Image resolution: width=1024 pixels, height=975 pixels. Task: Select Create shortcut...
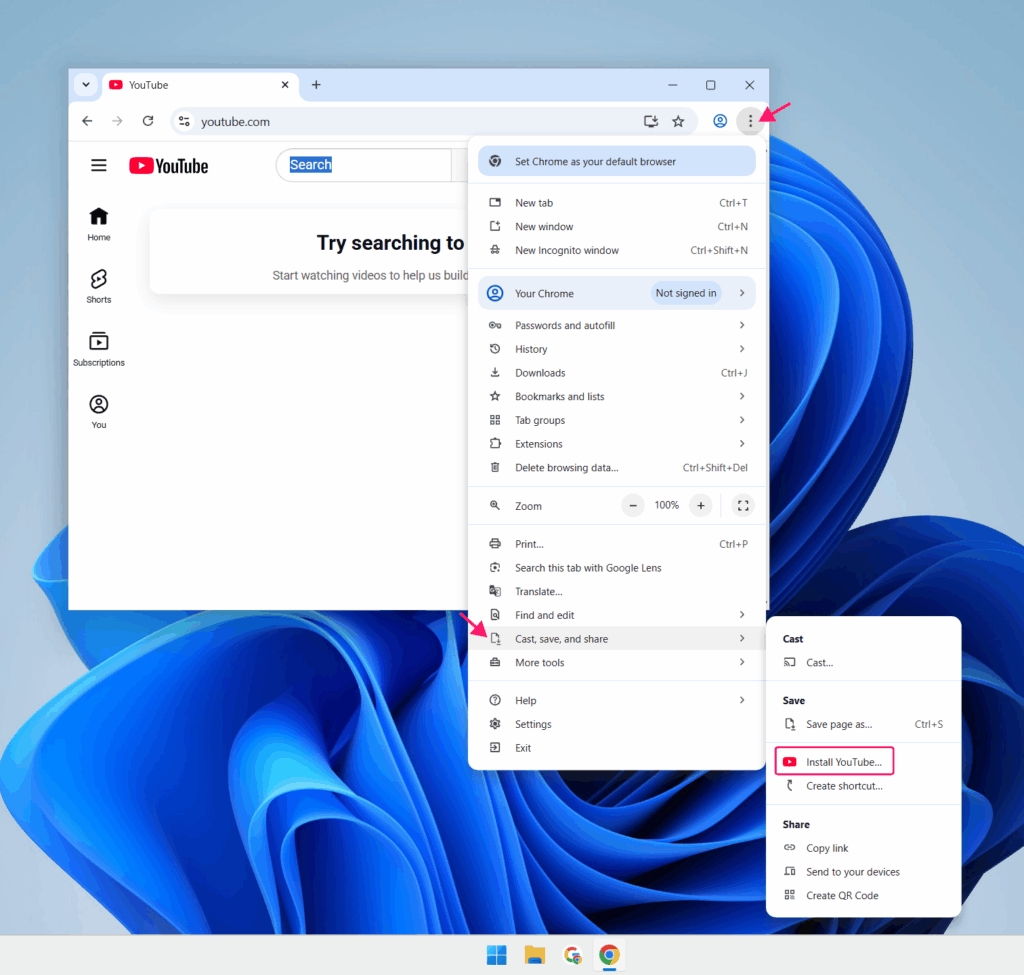coord(863,786)
